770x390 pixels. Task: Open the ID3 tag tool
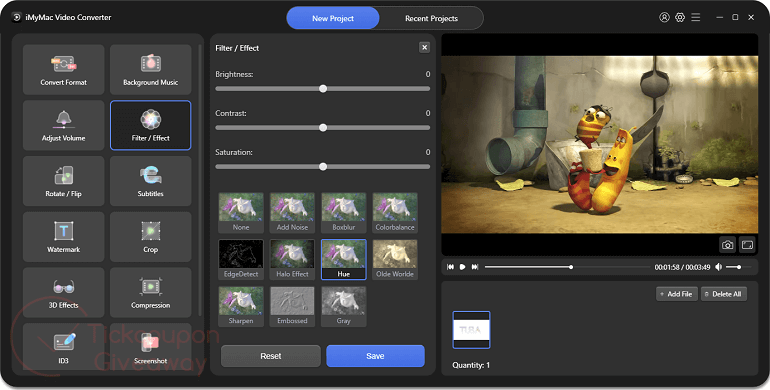63,347
